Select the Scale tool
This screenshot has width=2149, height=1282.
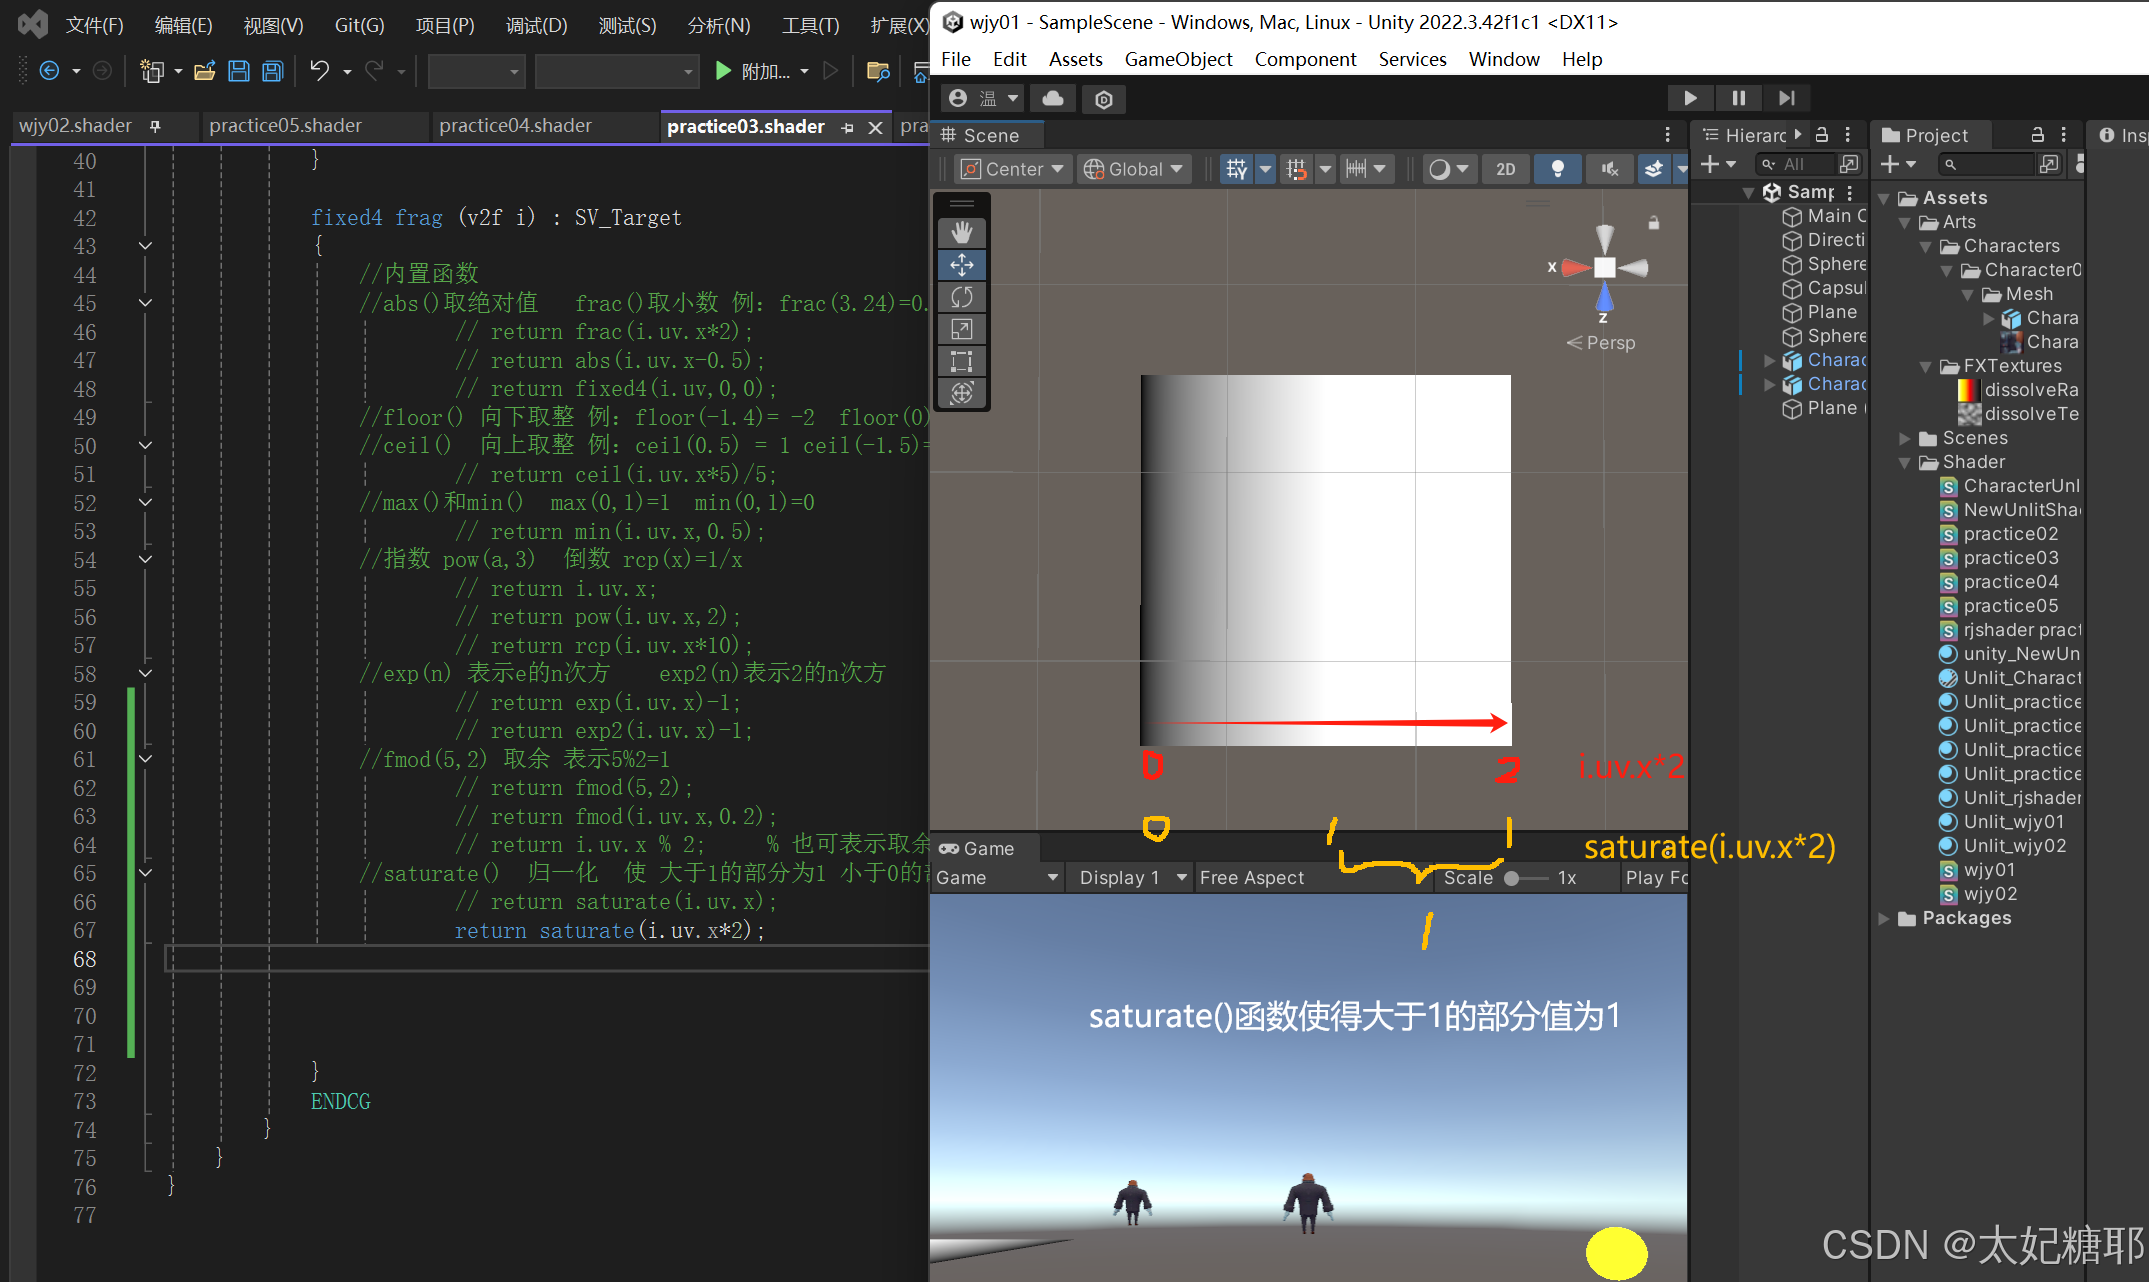pos(961,329)
